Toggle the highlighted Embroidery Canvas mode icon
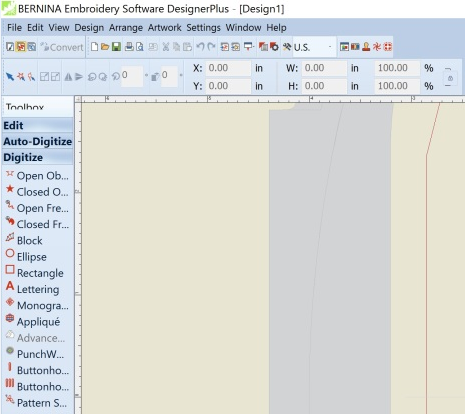 (21, 47)
